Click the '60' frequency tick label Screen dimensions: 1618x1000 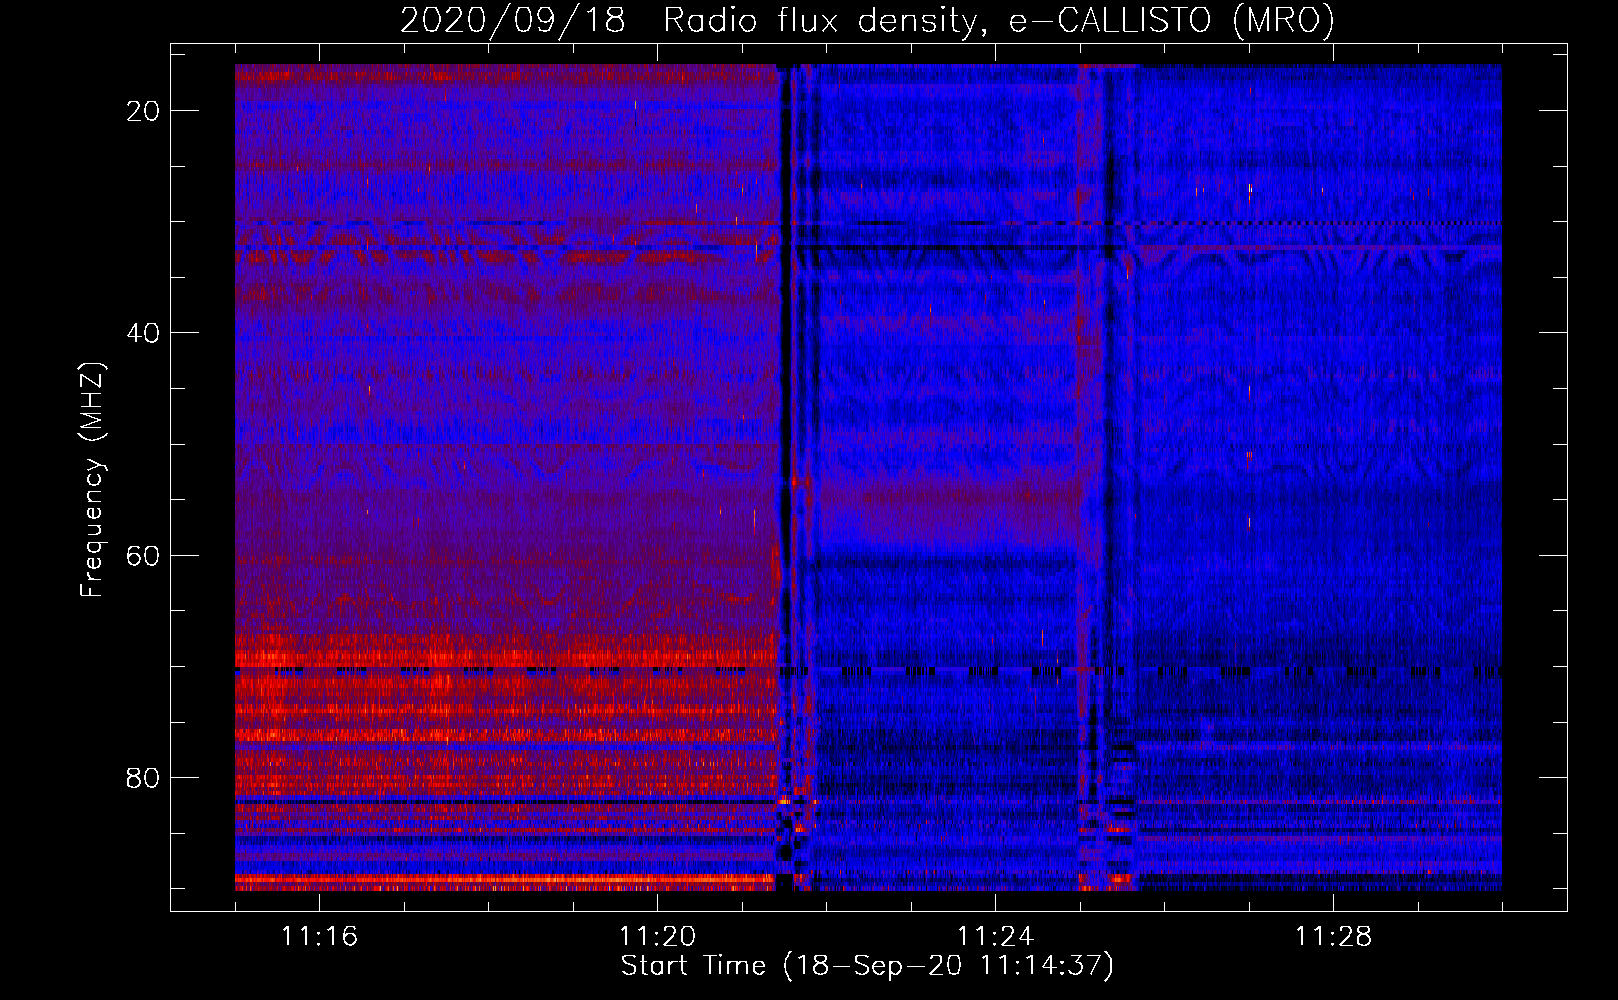coord(143,555)
